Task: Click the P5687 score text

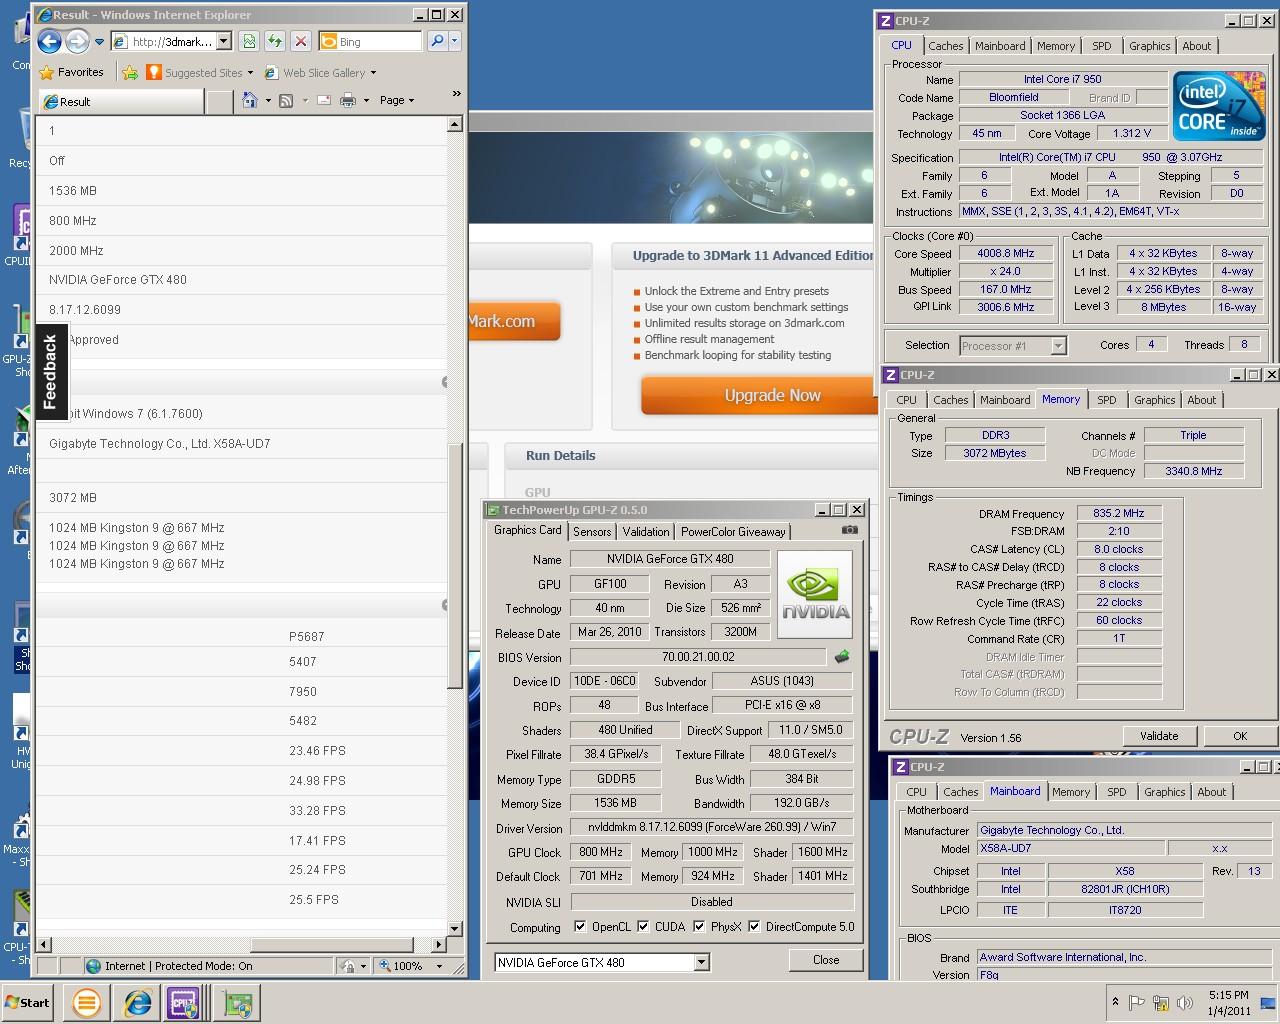Action: (x=306, y=636)
